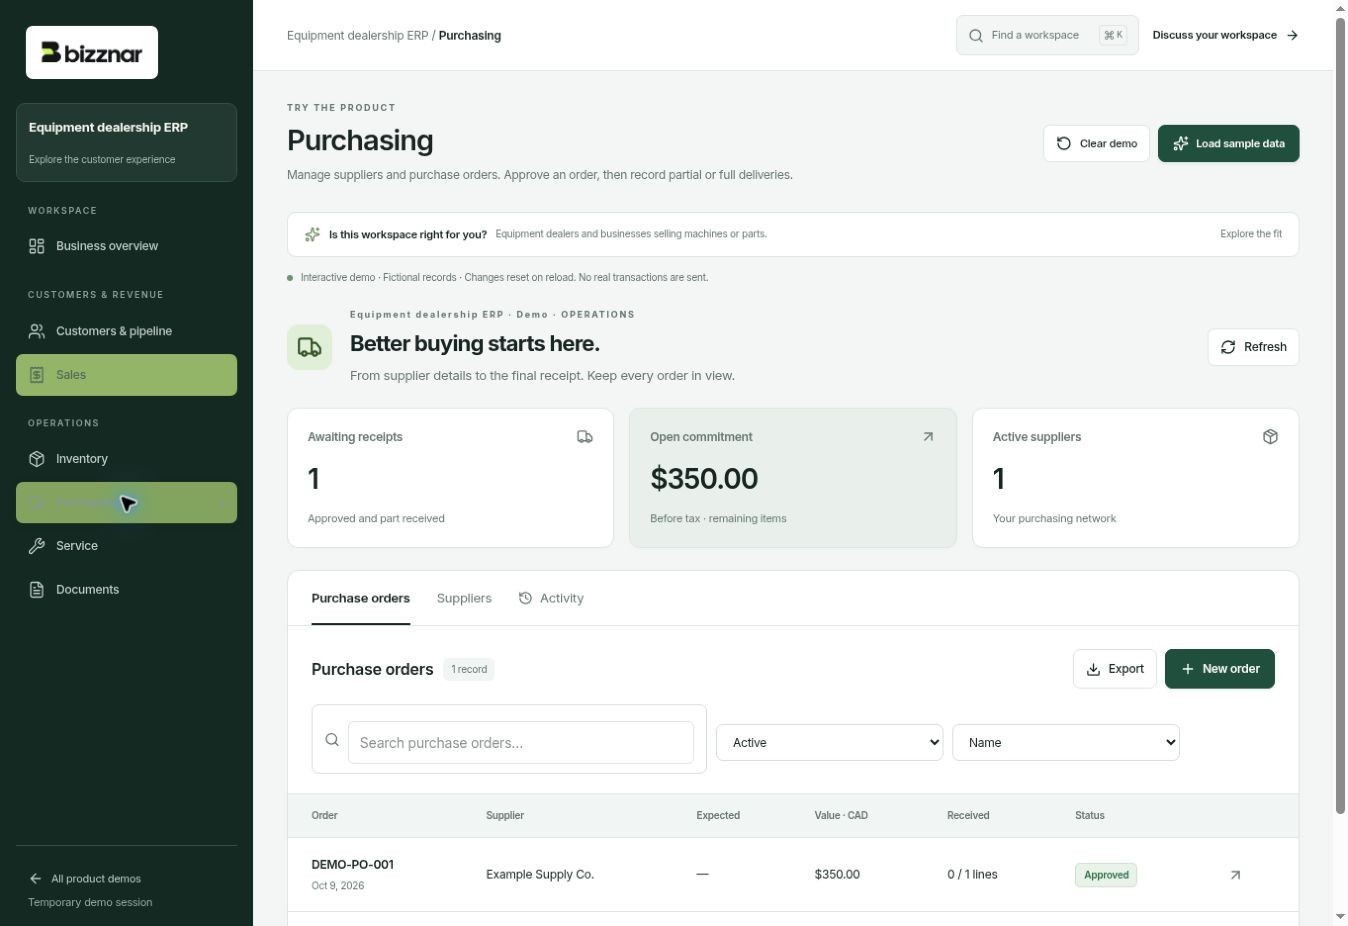
Task: Click the Service wrench icon
Action: coord(37,546)
